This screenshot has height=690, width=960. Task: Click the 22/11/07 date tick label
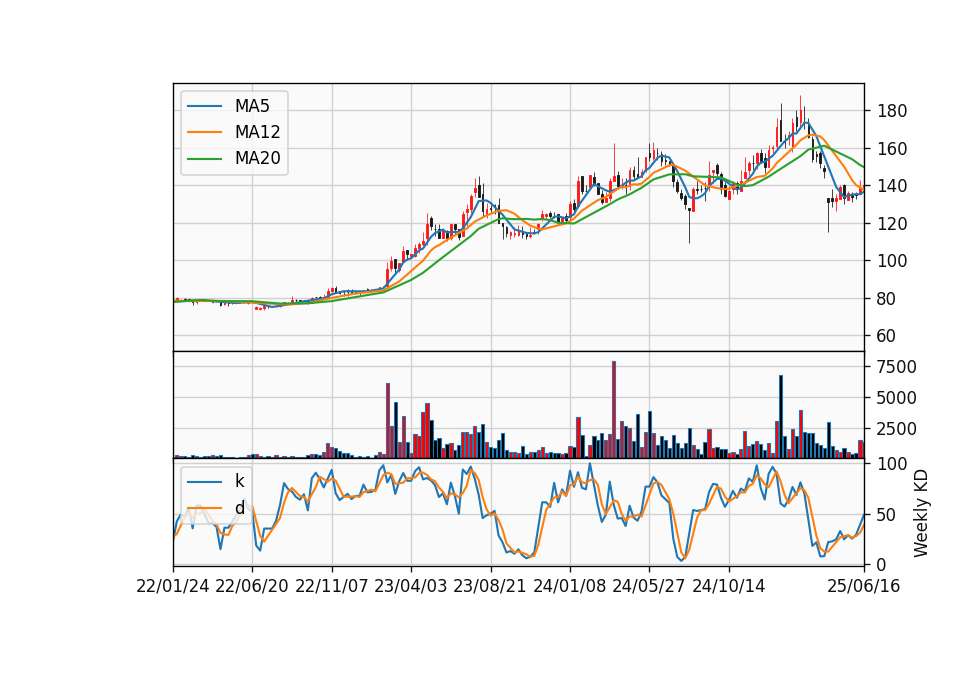(332, 587)
